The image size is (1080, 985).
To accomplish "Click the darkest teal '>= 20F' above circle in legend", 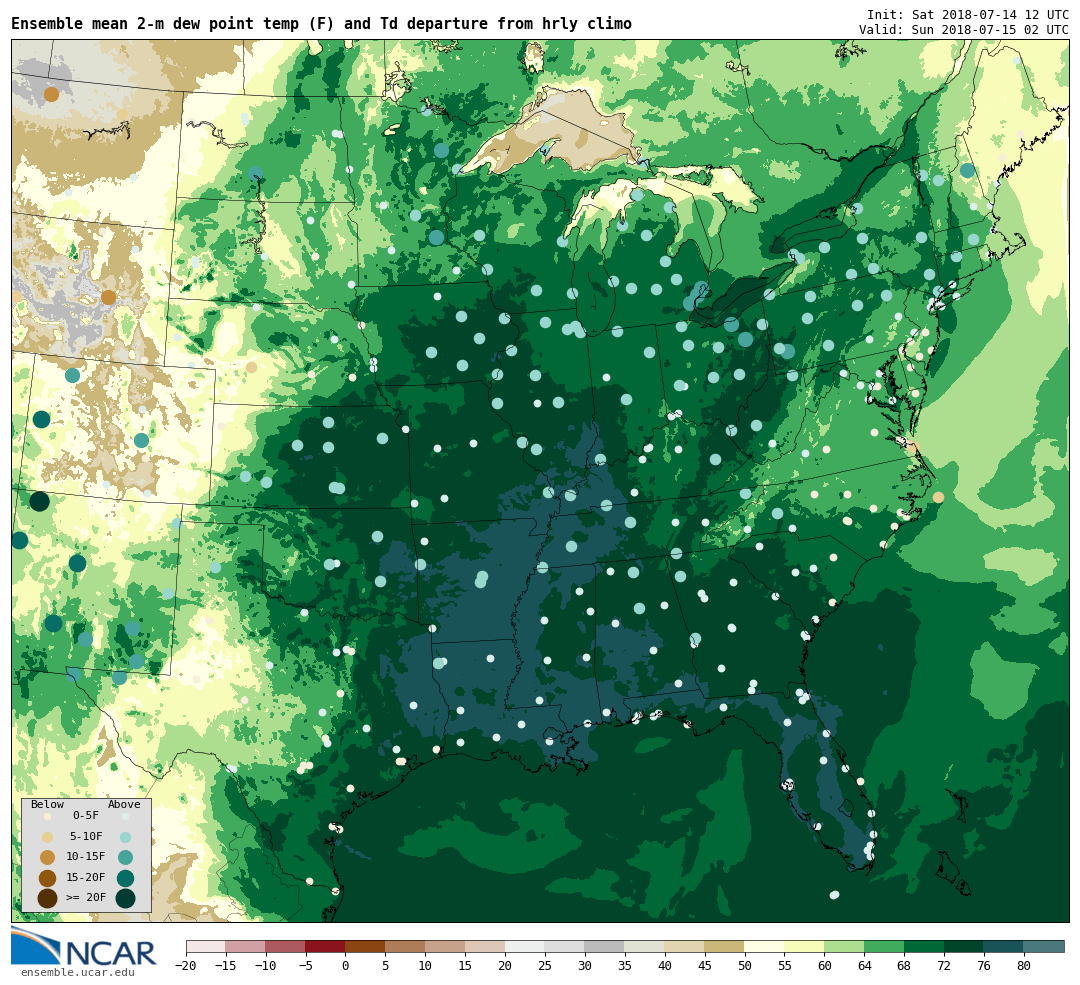I will [125, 898].
